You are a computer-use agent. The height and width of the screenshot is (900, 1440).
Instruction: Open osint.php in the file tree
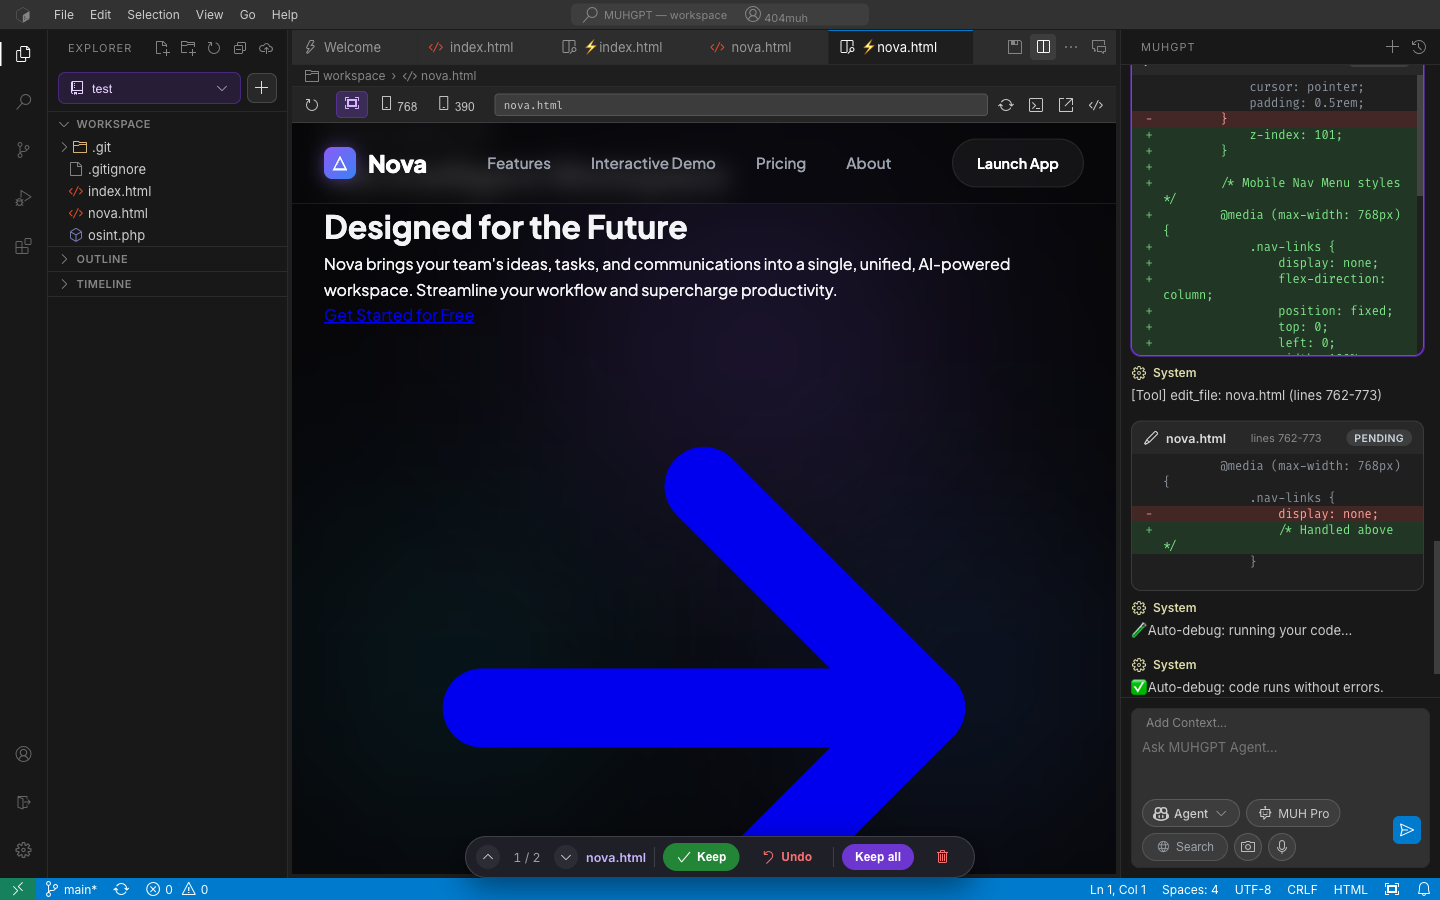167,235
